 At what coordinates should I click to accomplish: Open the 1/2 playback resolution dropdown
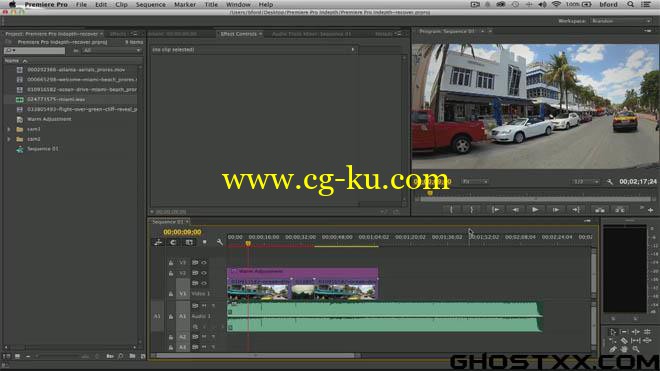(585, 181)
